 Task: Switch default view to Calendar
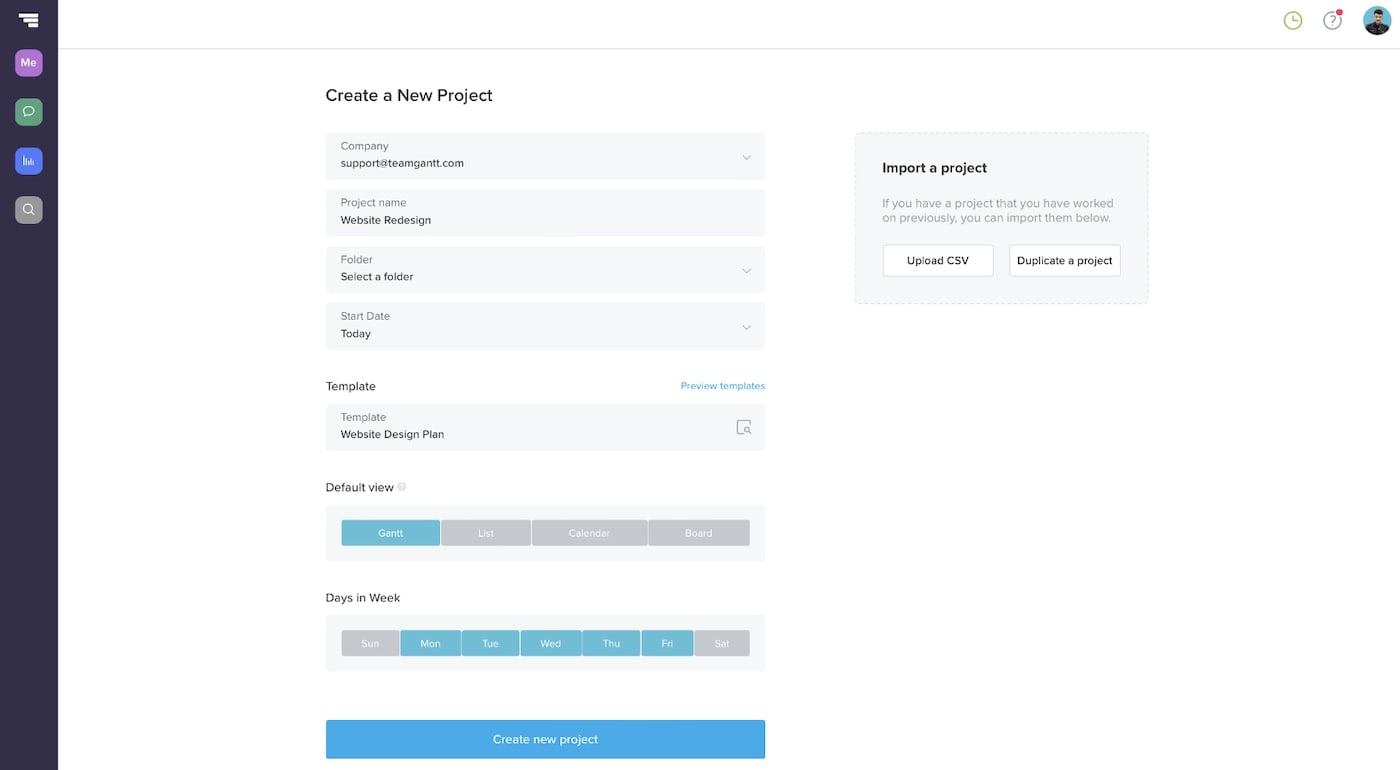[x=589, y=532]
